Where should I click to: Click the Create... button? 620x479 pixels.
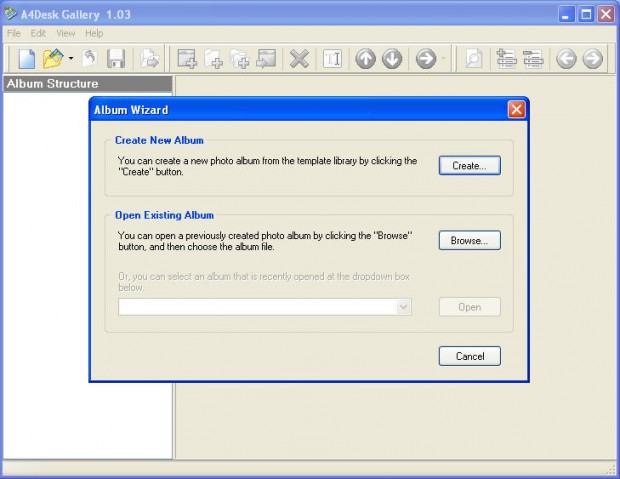pos(470,165)
